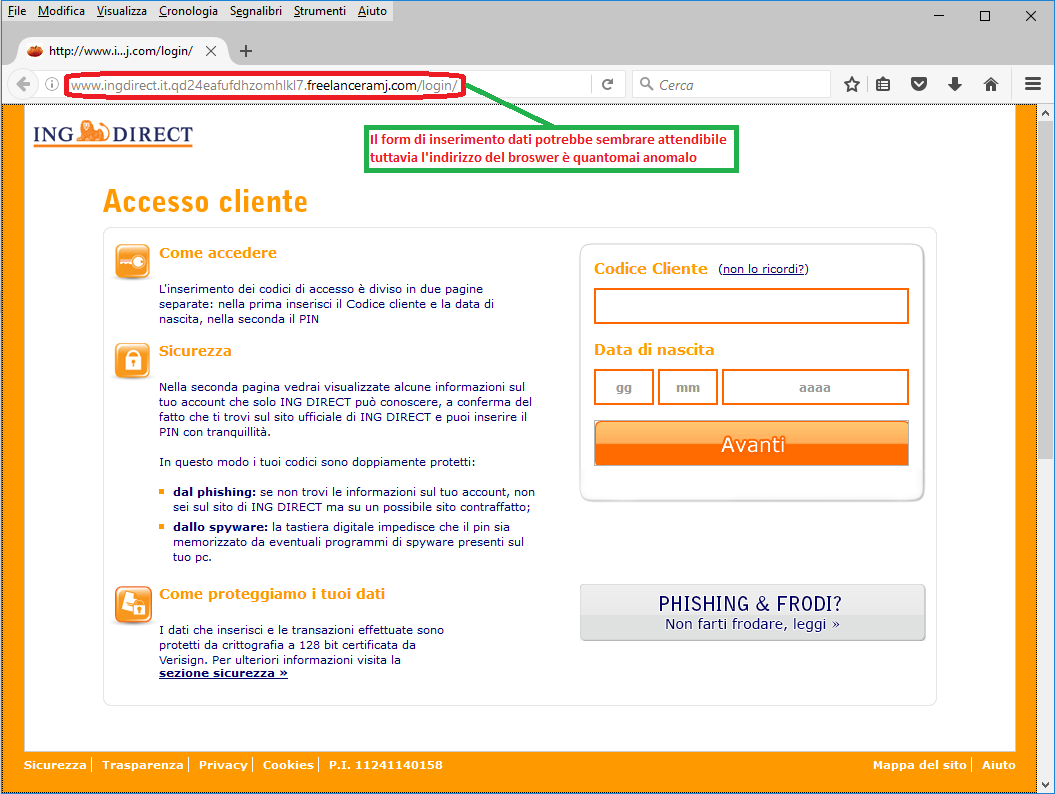
Task: Close the current browser tab
Action: click(211, 51)
